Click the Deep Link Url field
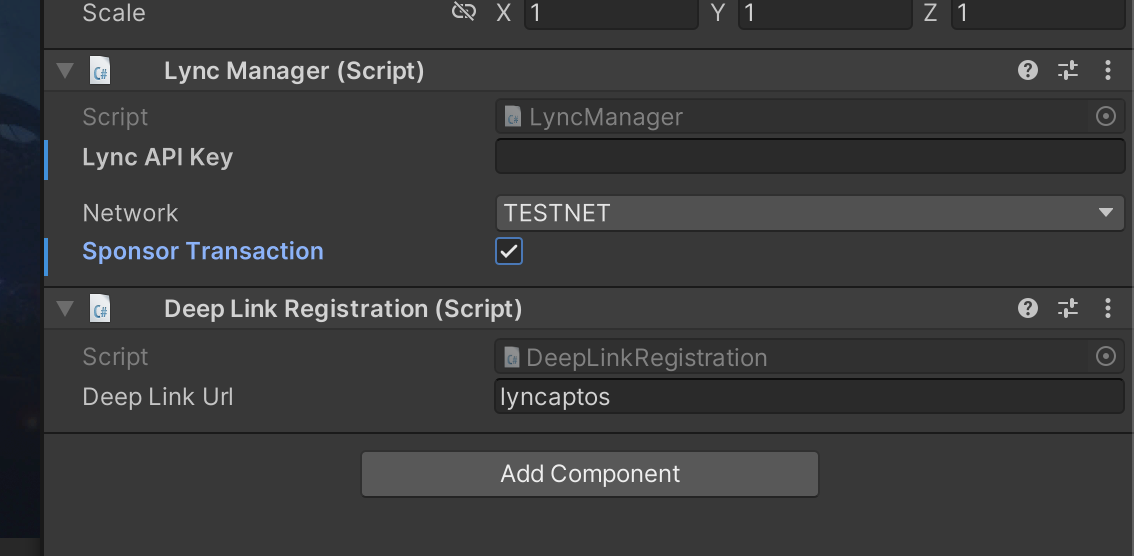The image size is (1134, 556). (809, 396)
